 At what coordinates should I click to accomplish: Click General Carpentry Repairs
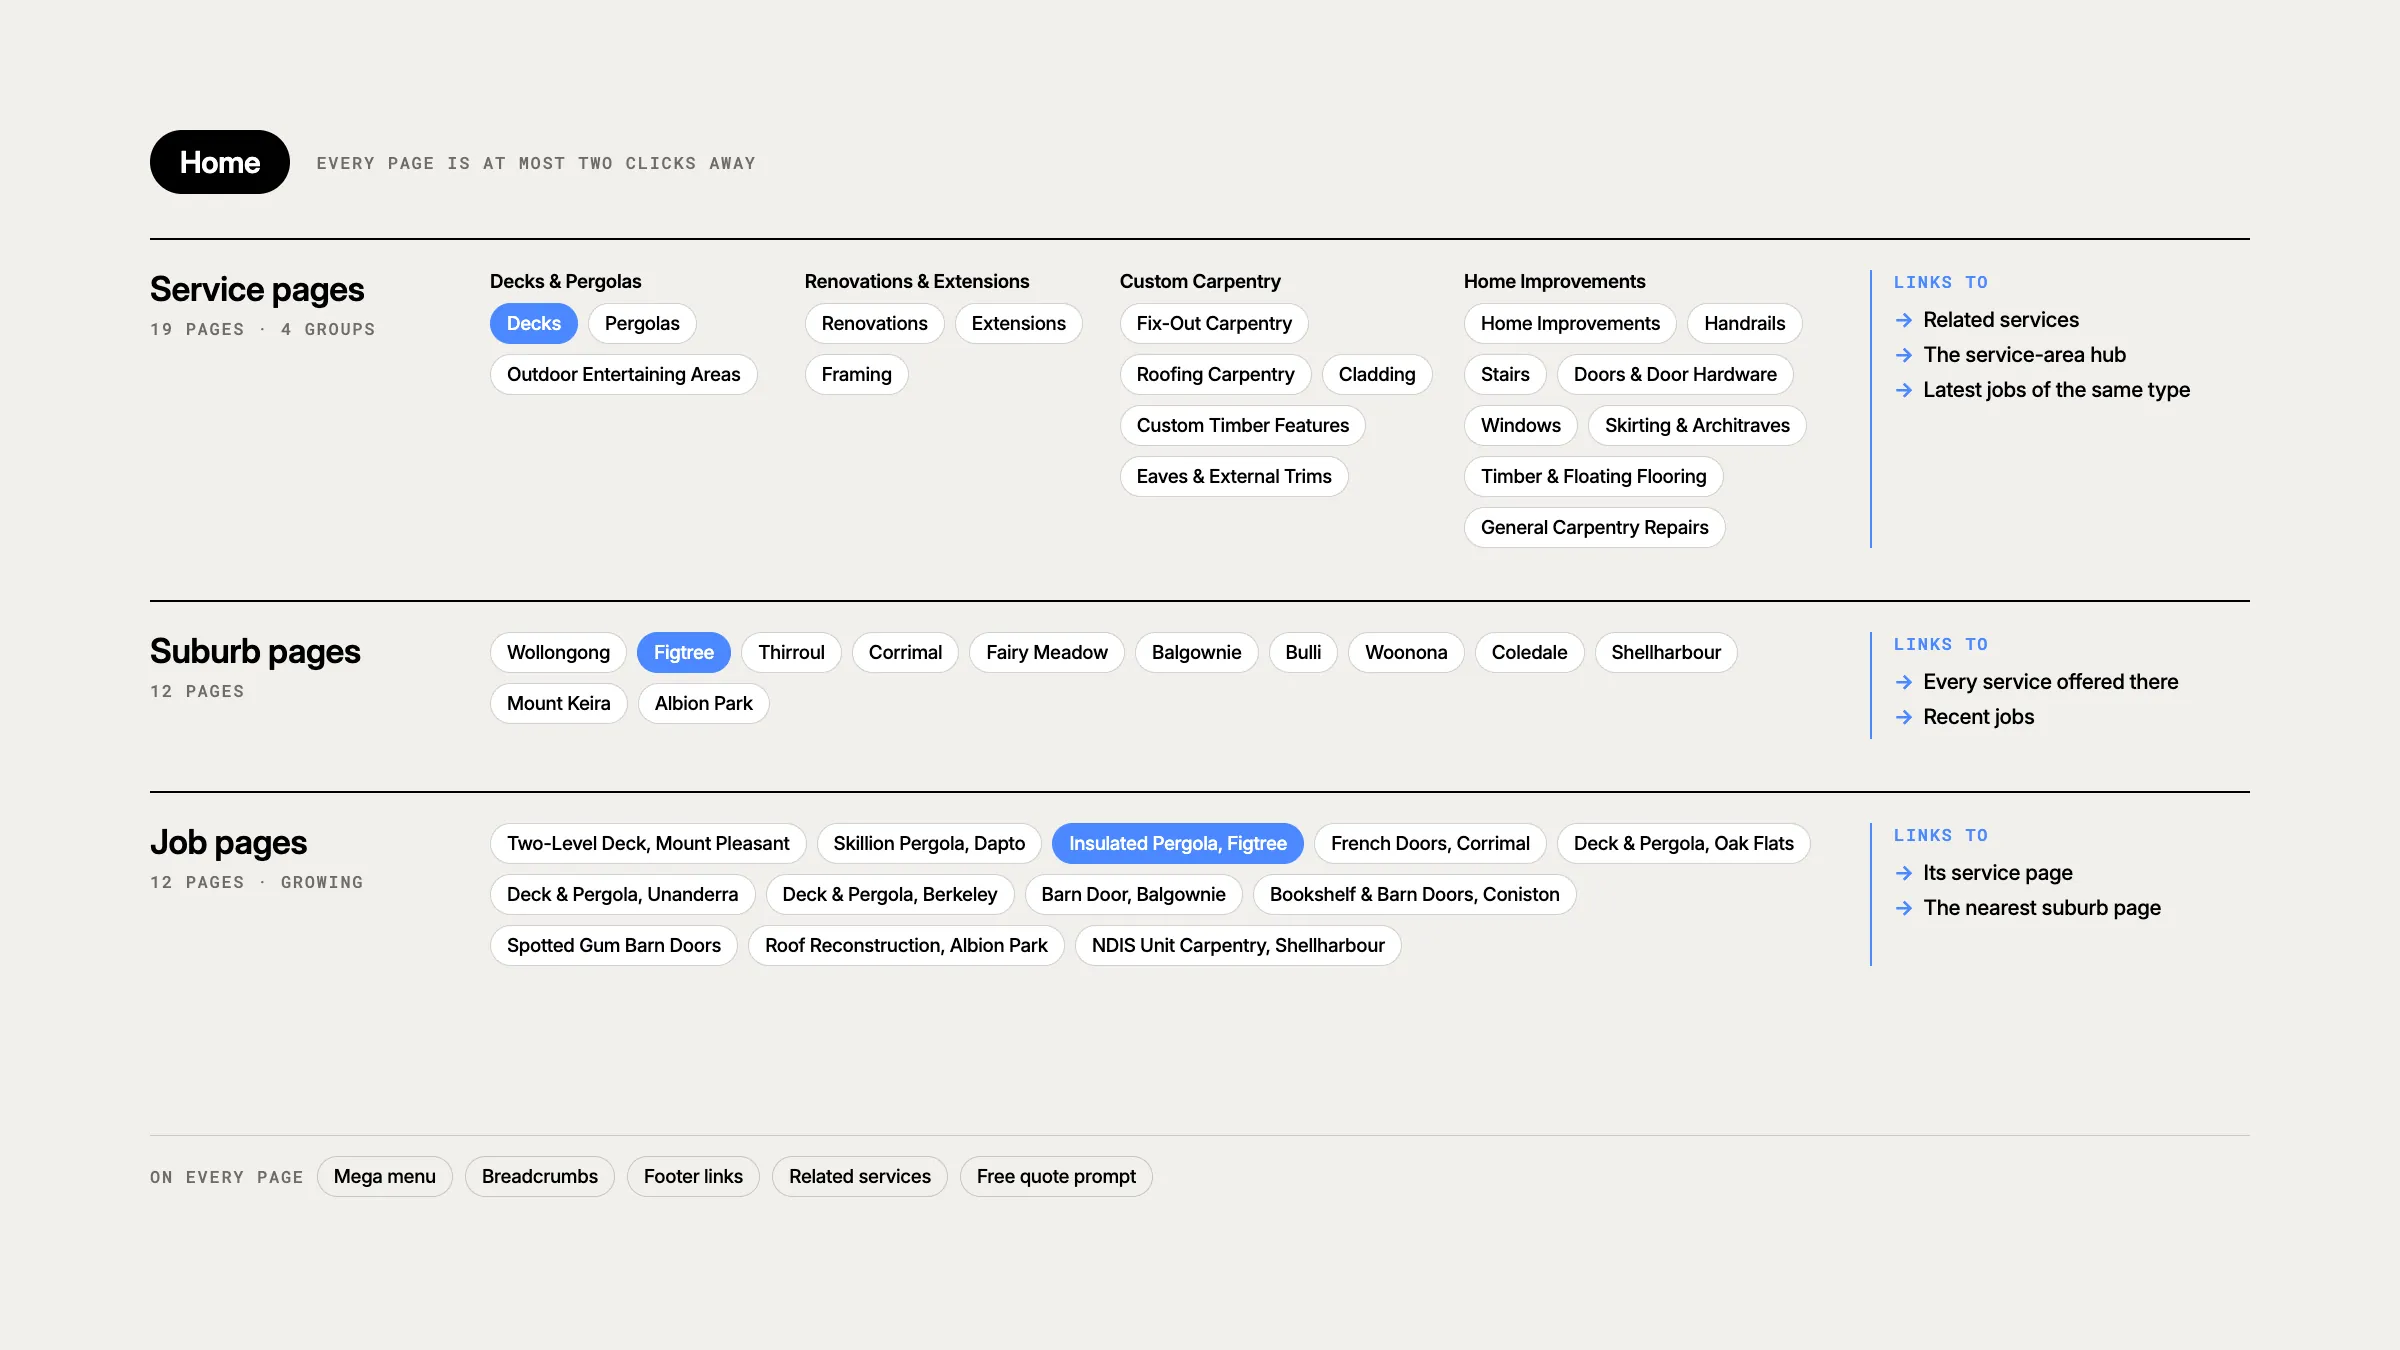tap(1595, 527)
